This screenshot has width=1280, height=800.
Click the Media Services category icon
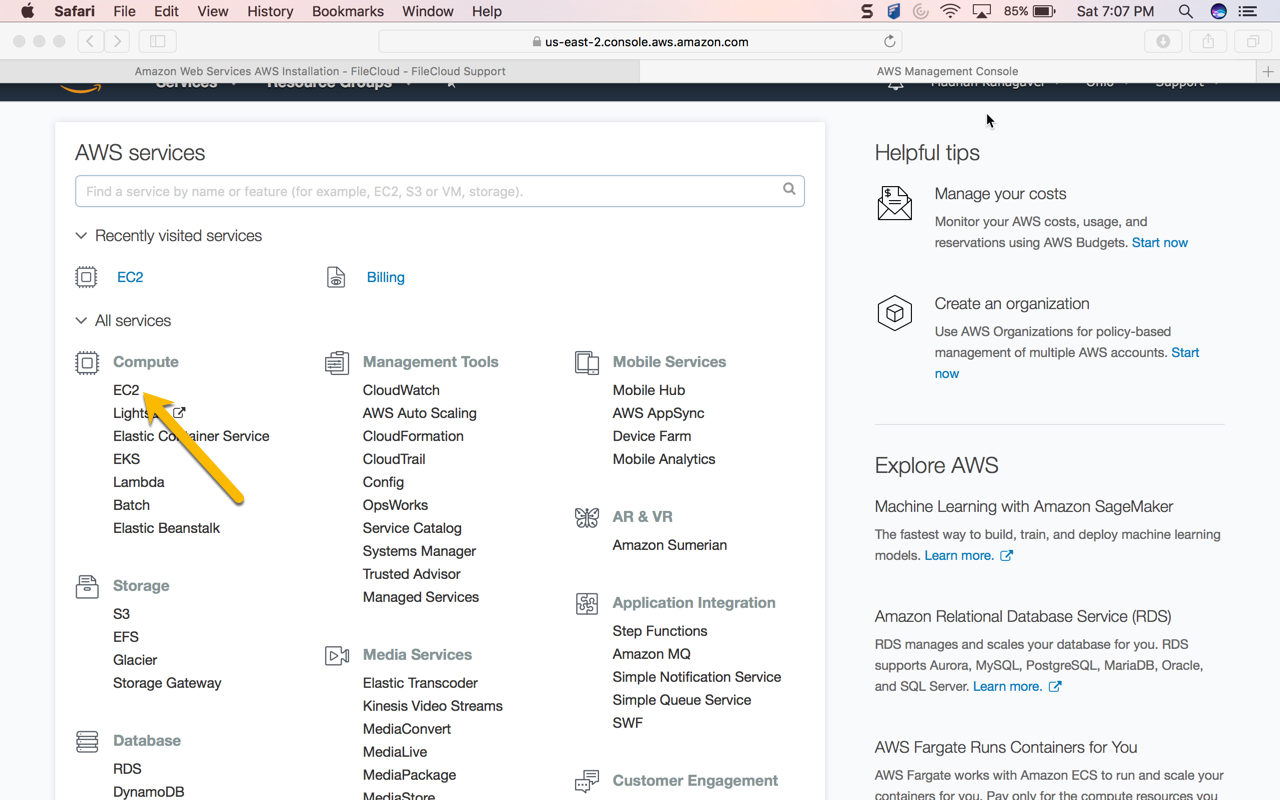[x=336, y=655]
